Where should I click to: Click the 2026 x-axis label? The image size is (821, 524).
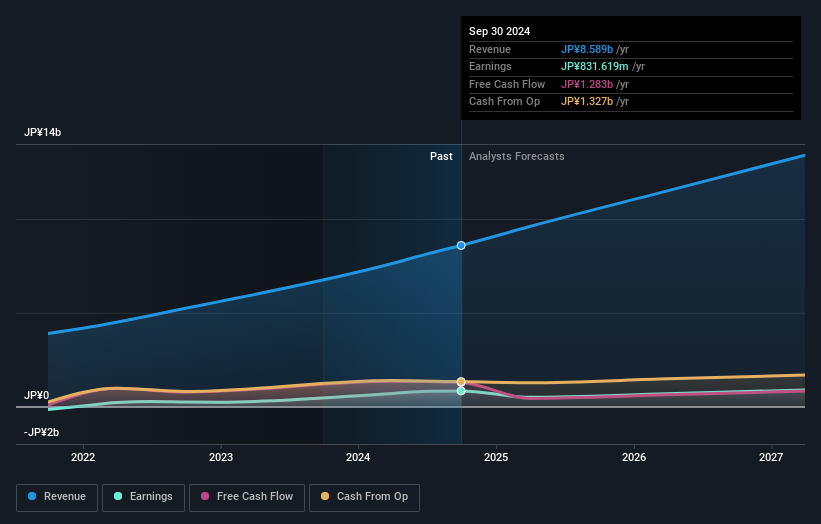pos(634,458)
